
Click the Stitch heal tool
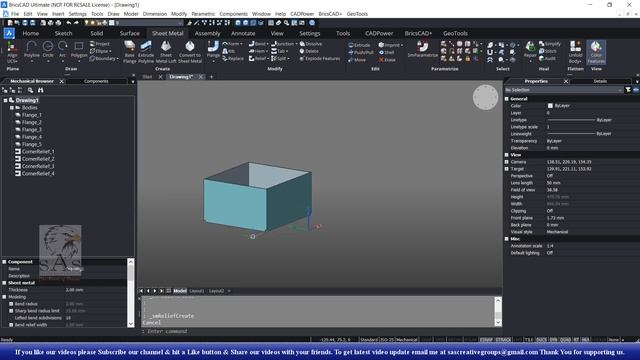(x=548, y=51)
